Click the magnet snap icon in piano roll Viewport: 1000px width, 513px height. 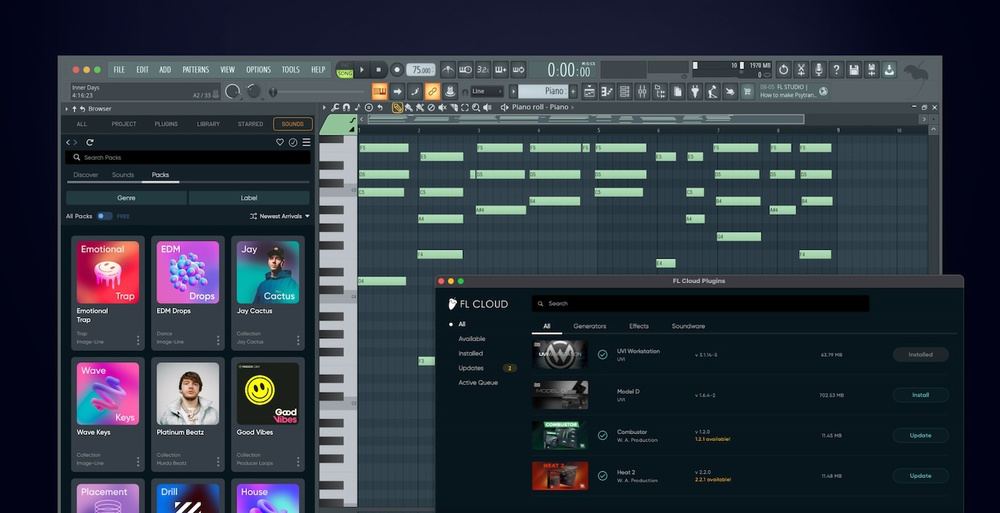346,107
